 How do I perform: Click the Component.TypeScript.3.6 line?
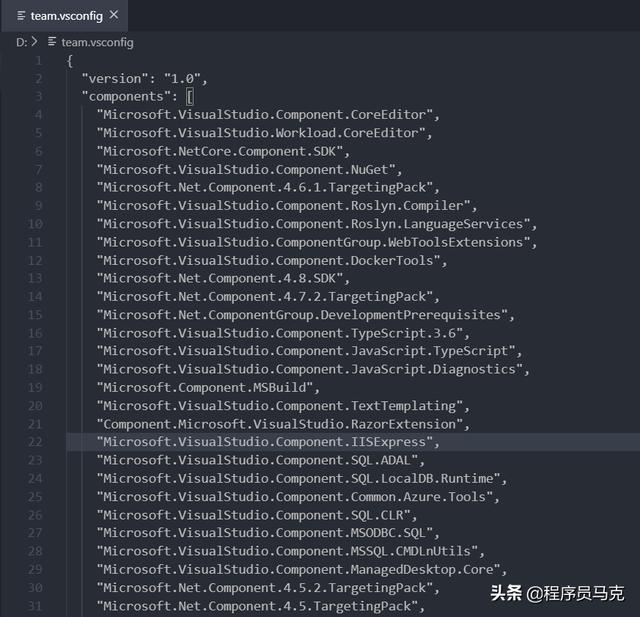pos(283,333)
